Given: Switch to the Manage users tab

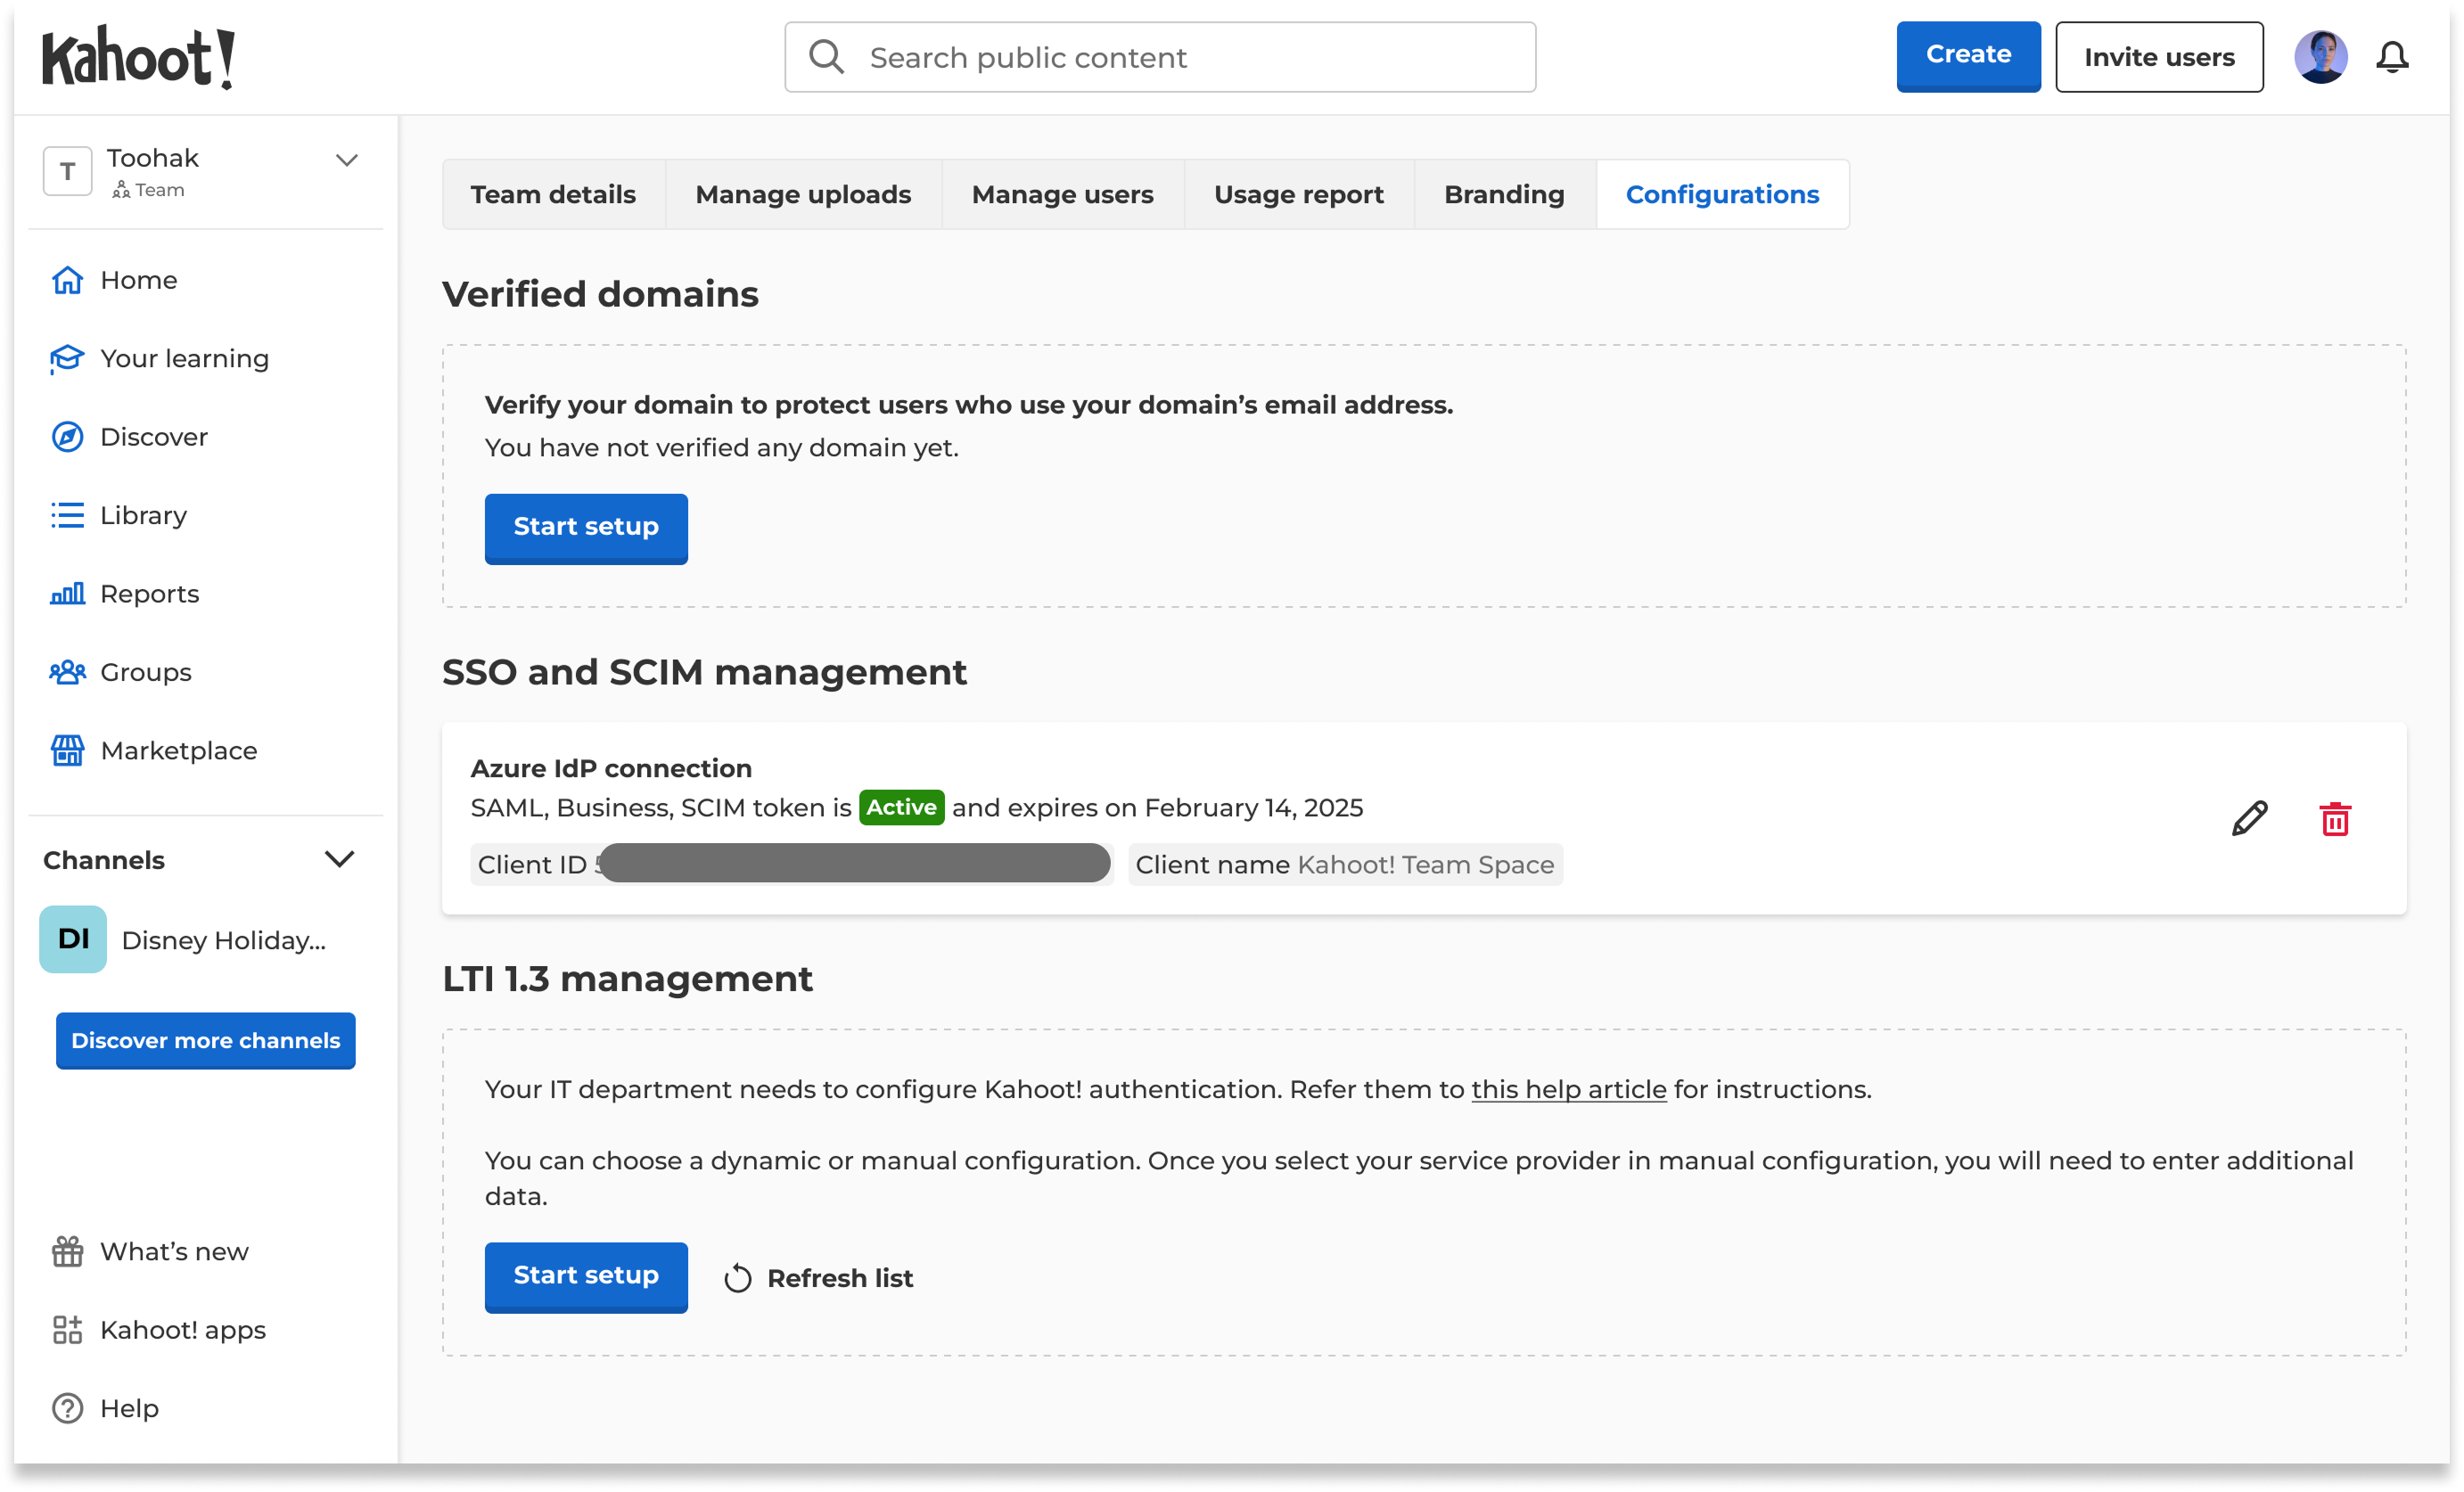Looking at the screenshot, I should click(x=1062, y=194).
